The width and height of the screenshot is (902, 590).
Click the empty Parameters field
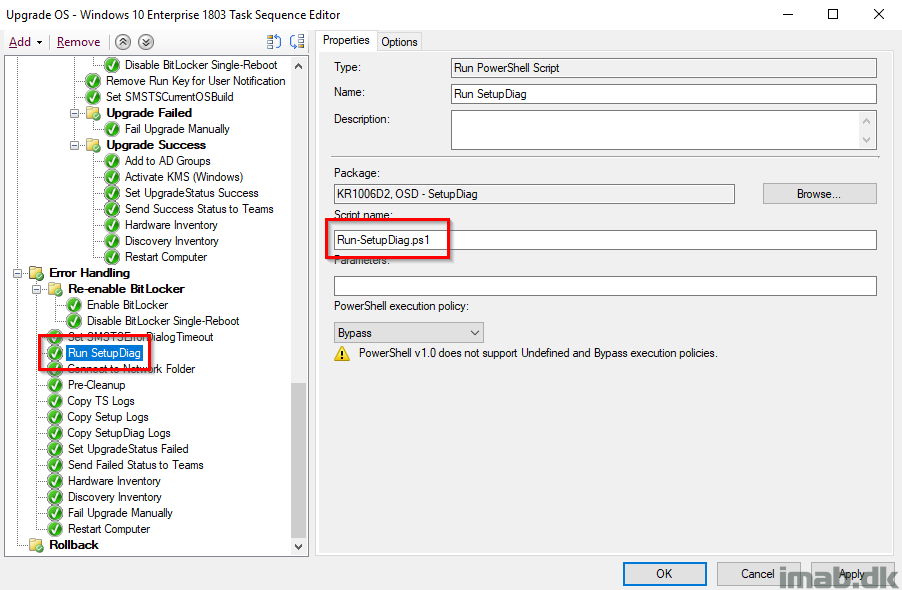605,286
